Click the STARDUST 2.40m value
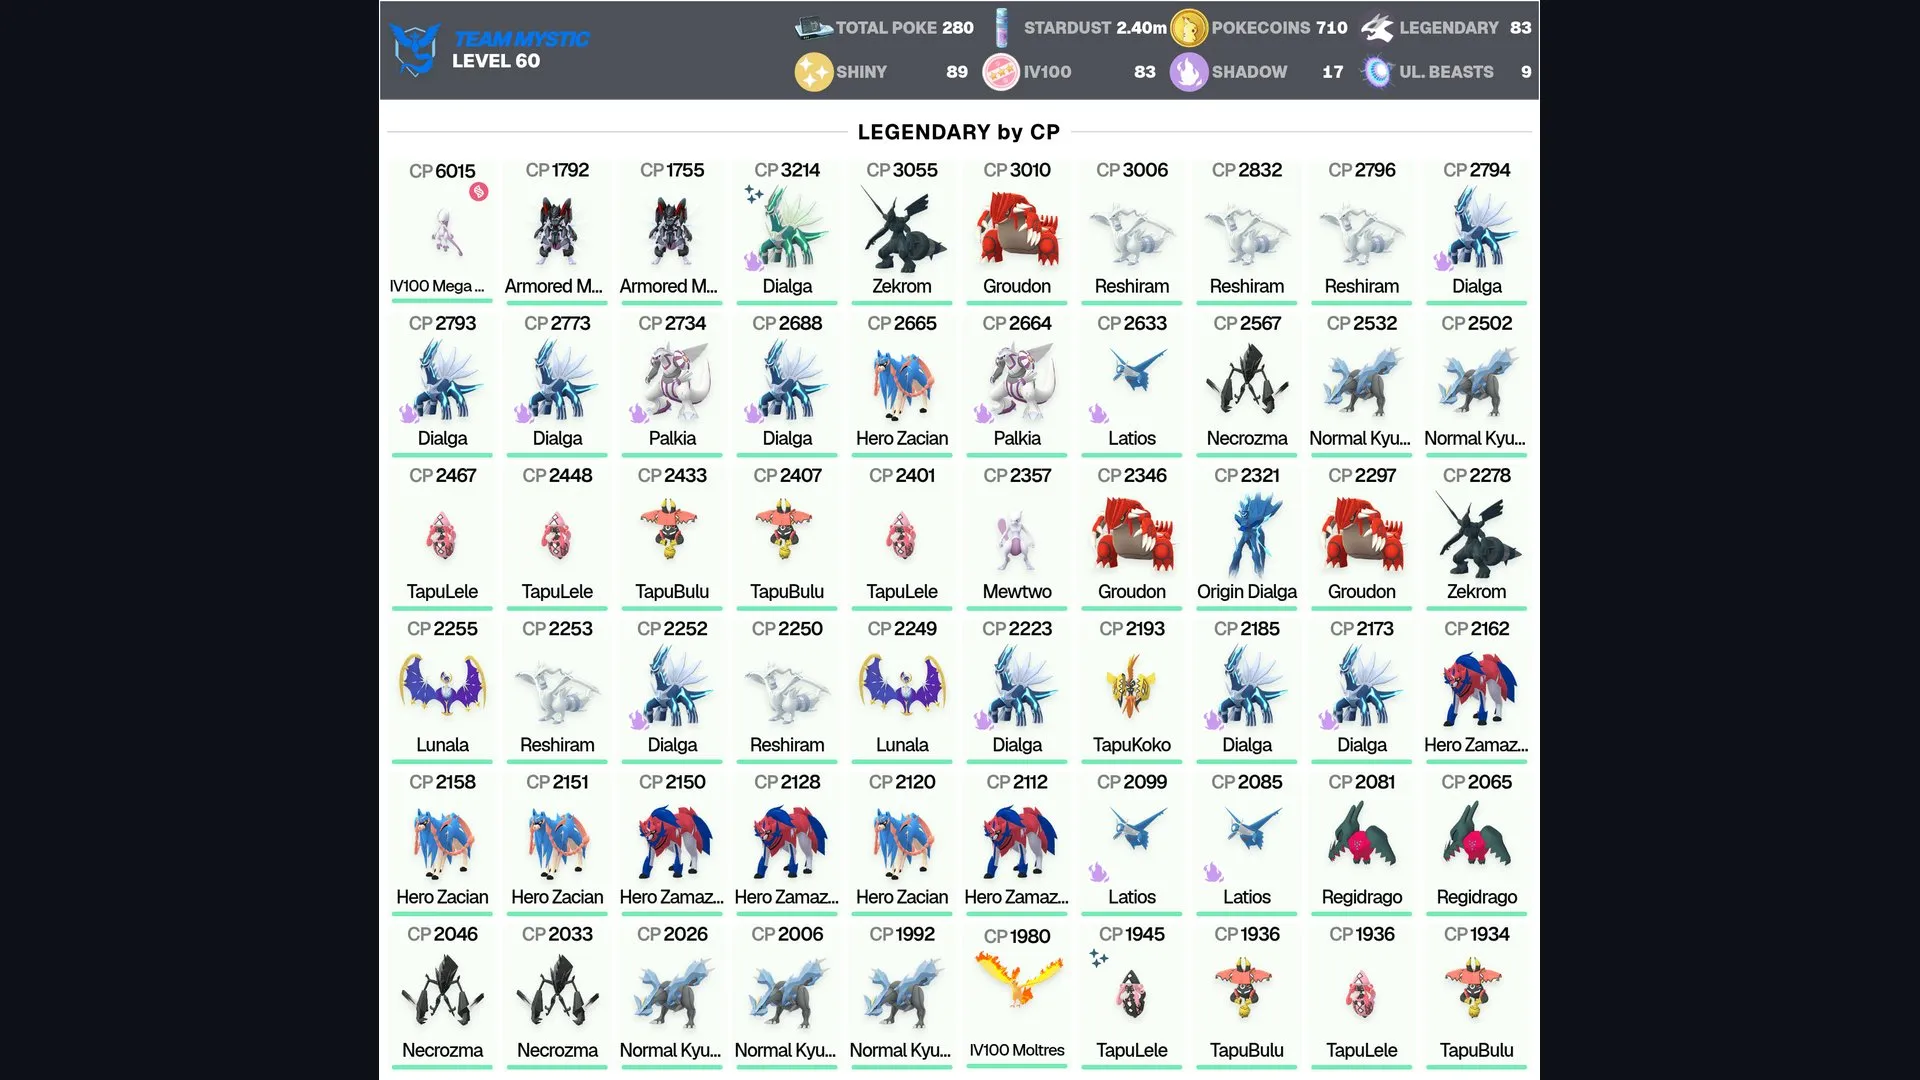The image size is (1920, 1080). click(1139, 28)
